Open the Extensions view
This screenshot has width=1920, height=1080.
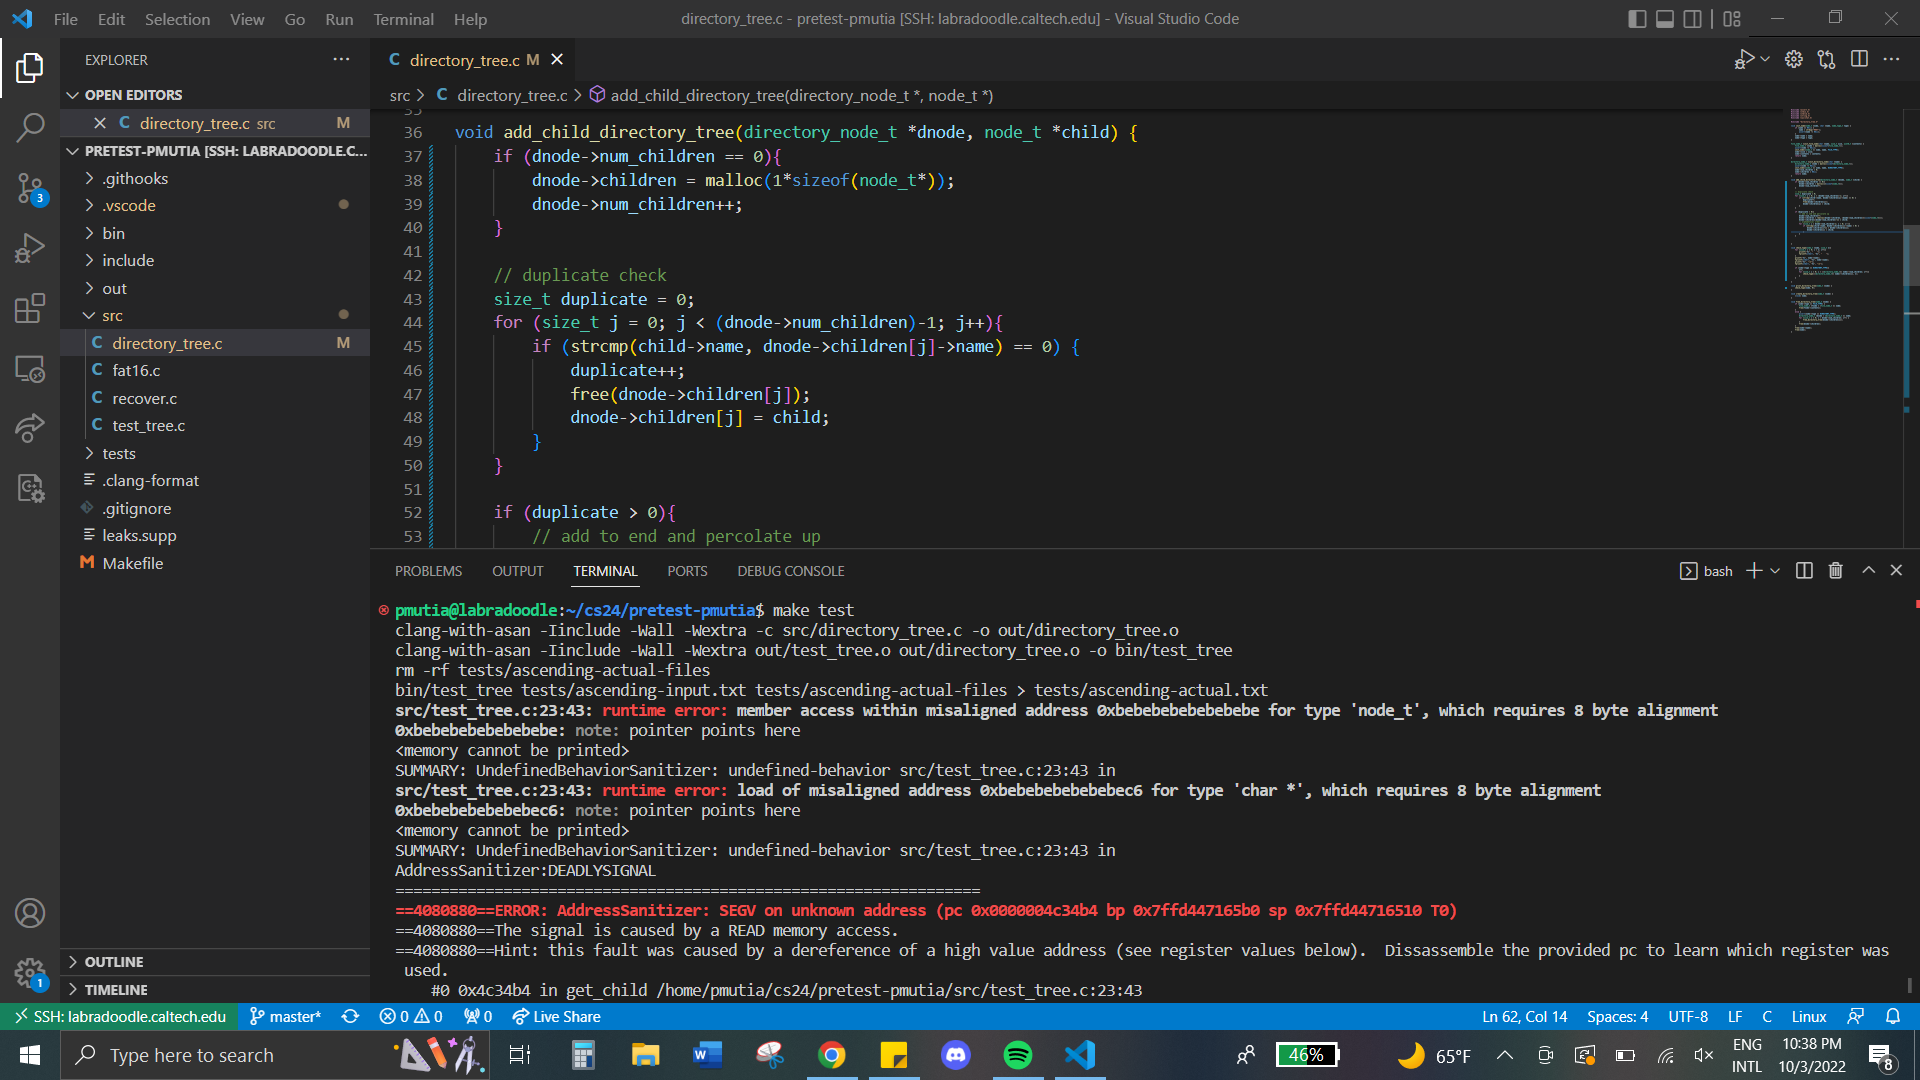click(30, 308)
